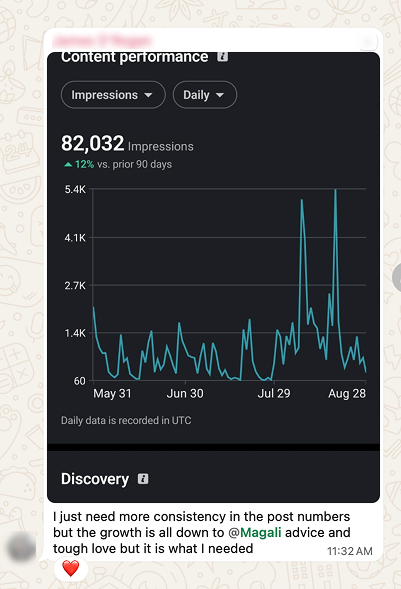The image size is (401, 589).
Task: Click the 2.7K axis label
Action: click(75, 285)
